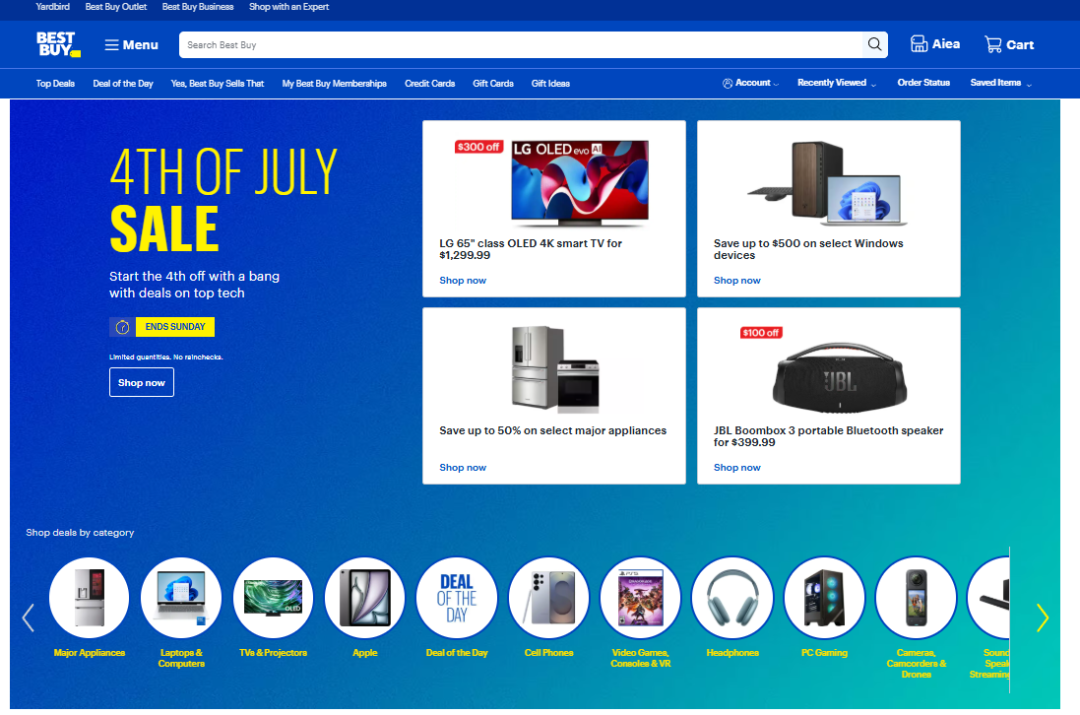Select the Deal of the Day circle
The image size is (1080, 715).
[x=457, y=597]
